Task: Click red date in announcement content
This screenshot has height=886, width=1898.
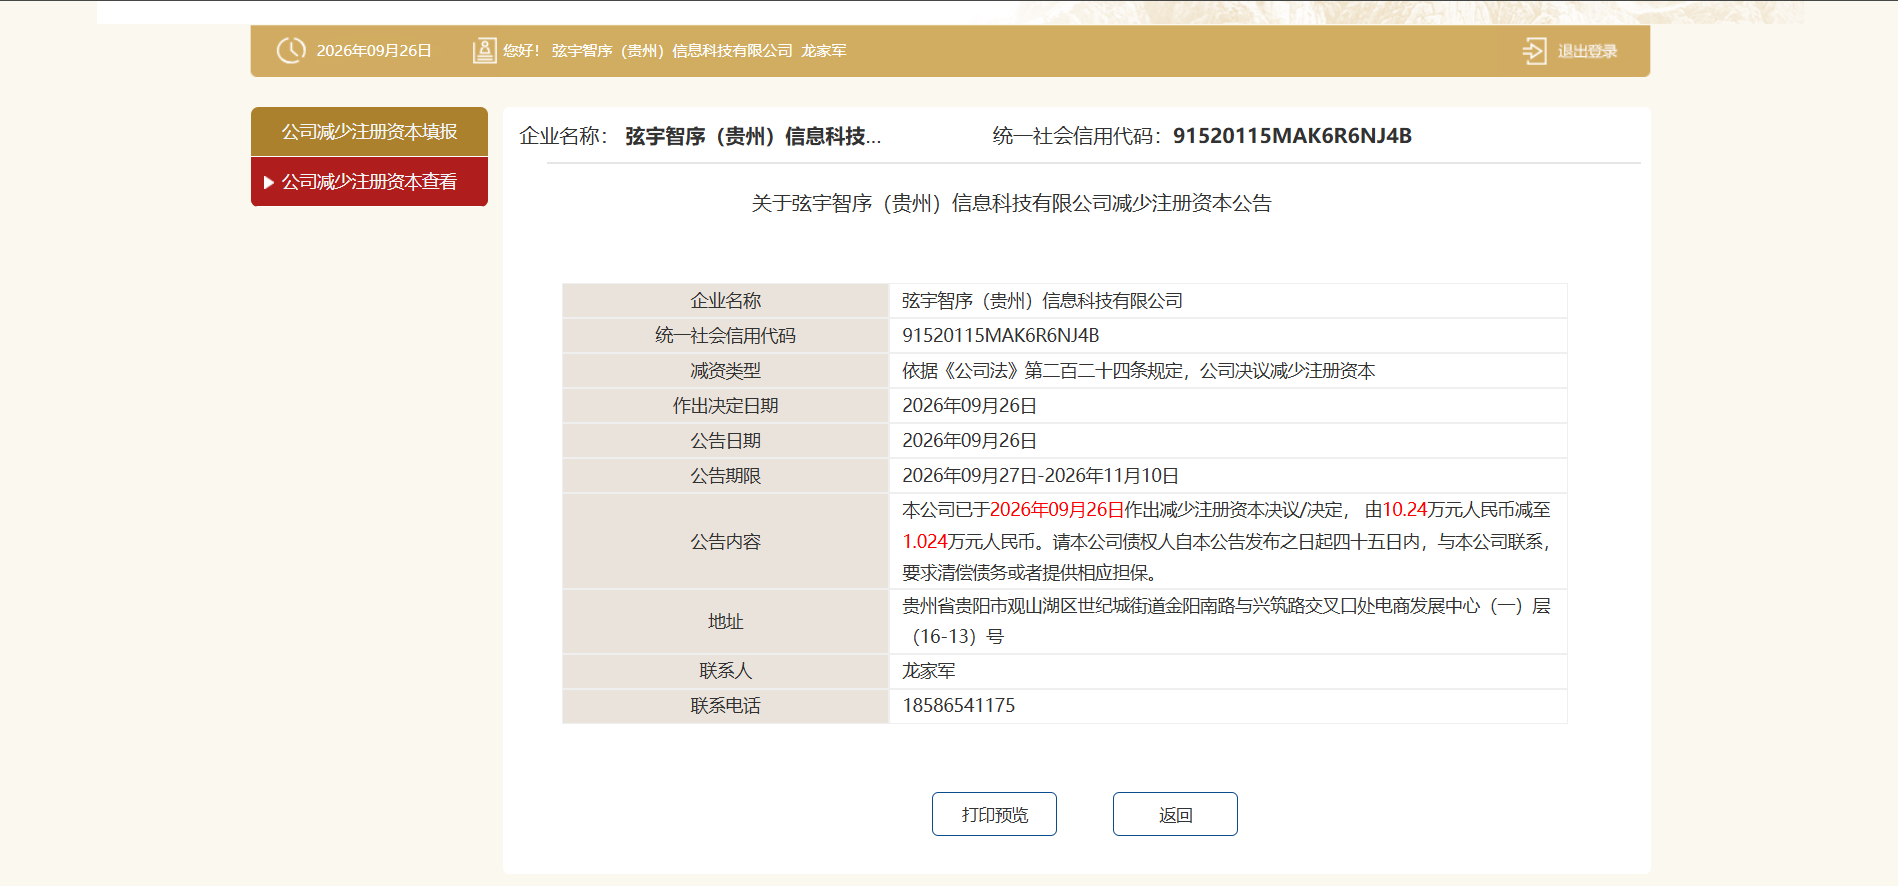Action: [1057, 510]
